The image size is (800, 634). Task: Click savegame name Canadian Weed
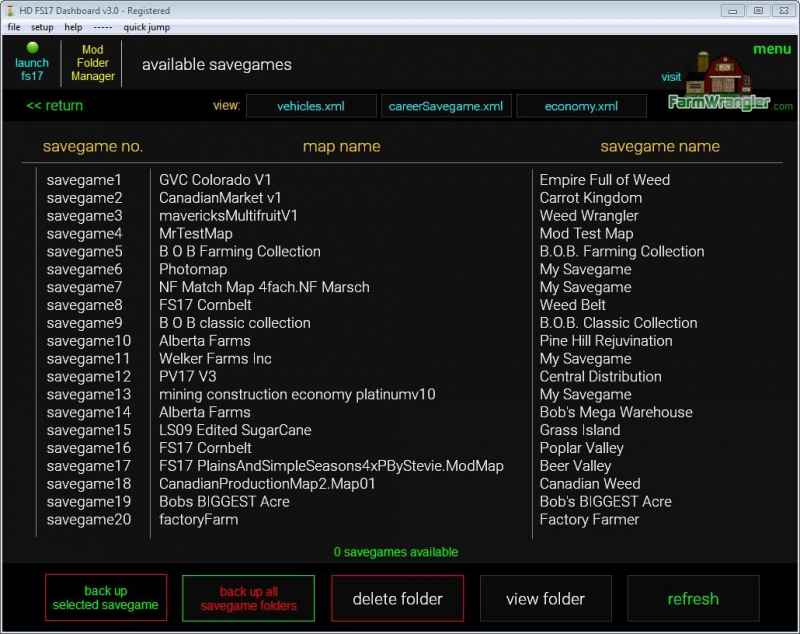coord(590,484)
